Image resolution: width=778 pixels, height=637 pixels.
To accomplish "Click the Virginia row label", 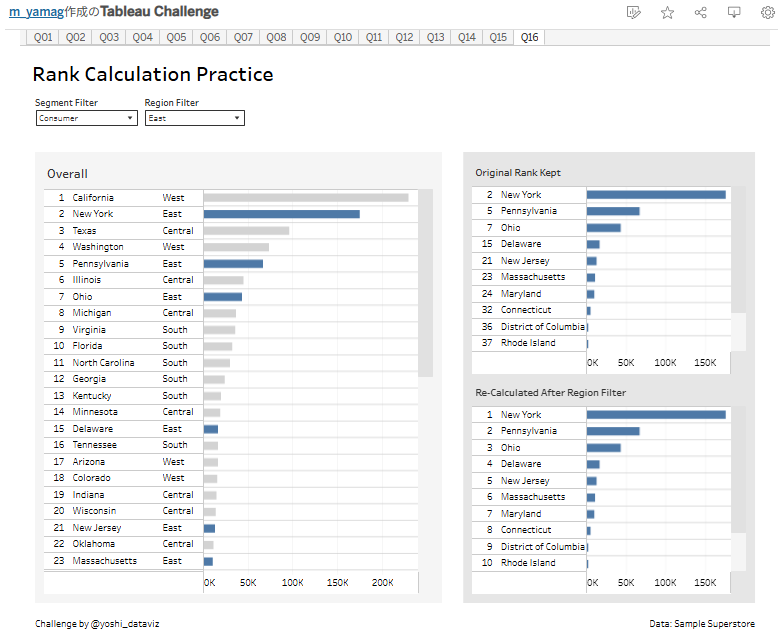I will coord(89,330).
